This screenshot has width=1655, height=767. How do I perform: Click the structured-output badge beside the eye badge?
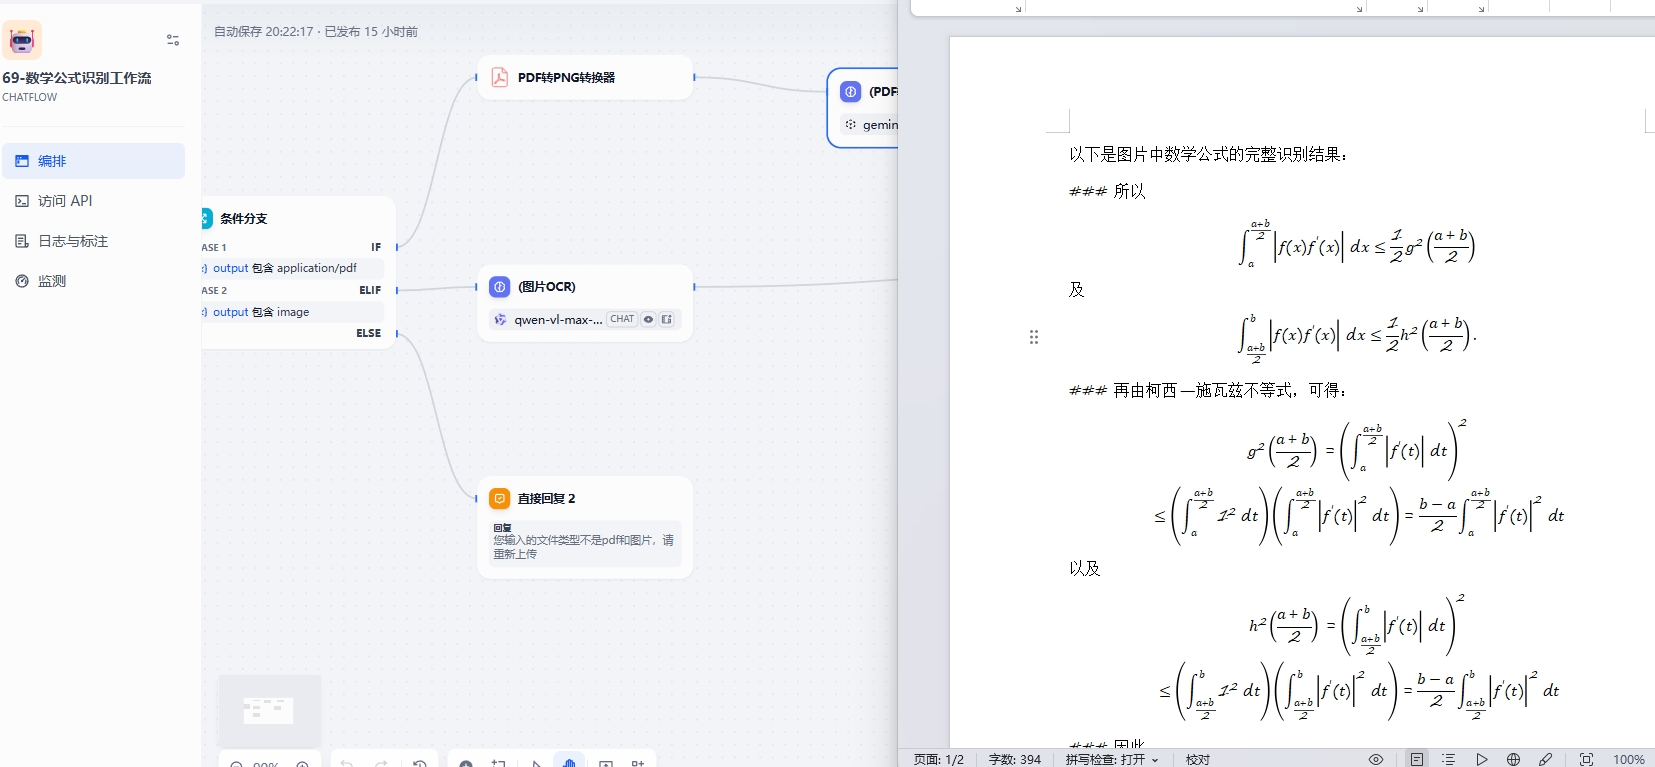click(667, 319)
